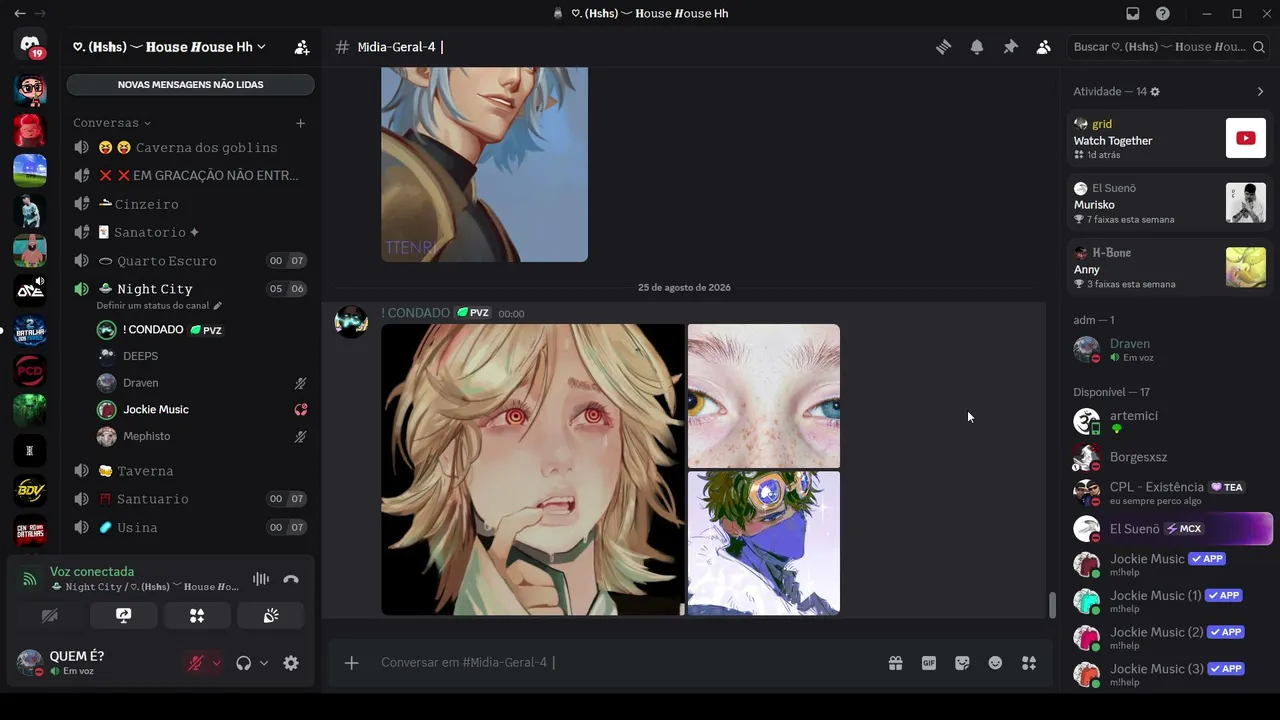Screen dimensions: 1280x720
Task: Show pinned messages for the channel
Action: [x=1010, y=47]
